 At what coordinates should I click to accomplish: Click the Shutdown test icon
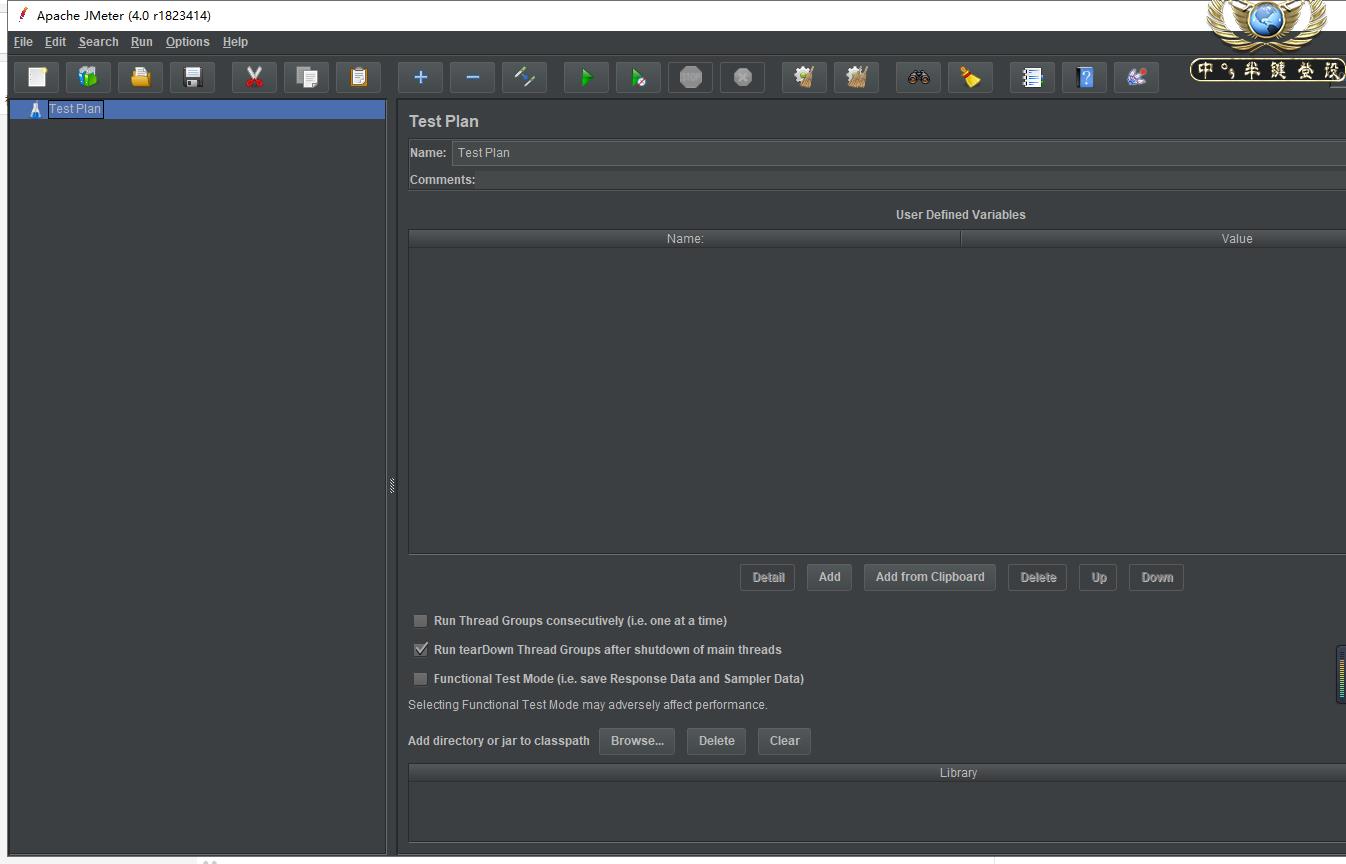click(743, 77)
